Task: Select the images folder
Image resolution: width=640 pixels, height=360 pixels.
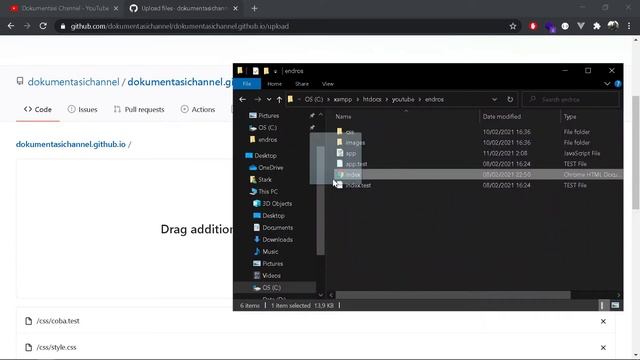Action: click(x=355, y=142)
